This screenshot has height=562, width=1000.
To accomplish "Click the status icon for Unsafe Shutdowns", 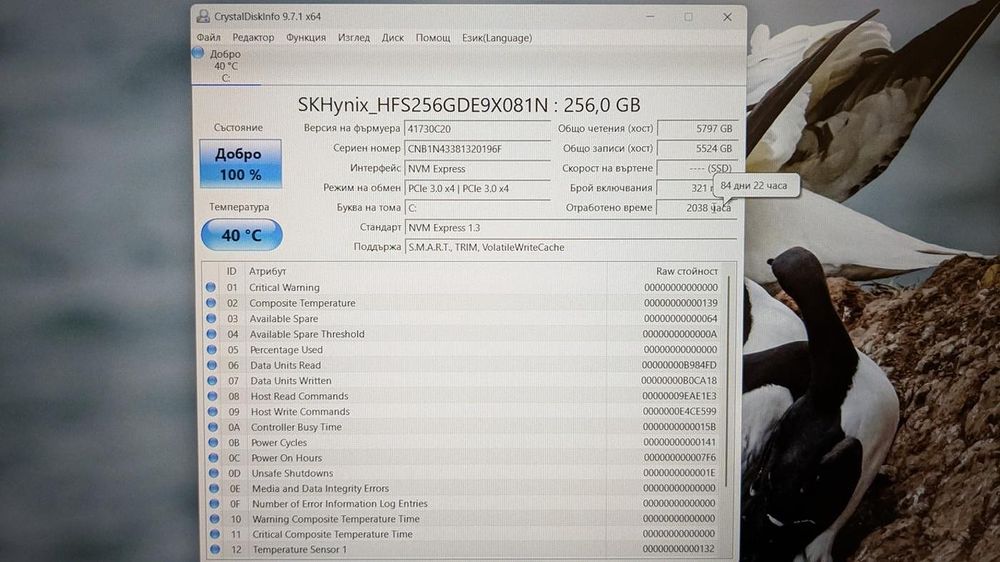I will pyautogui.click(x=214, y=473).
